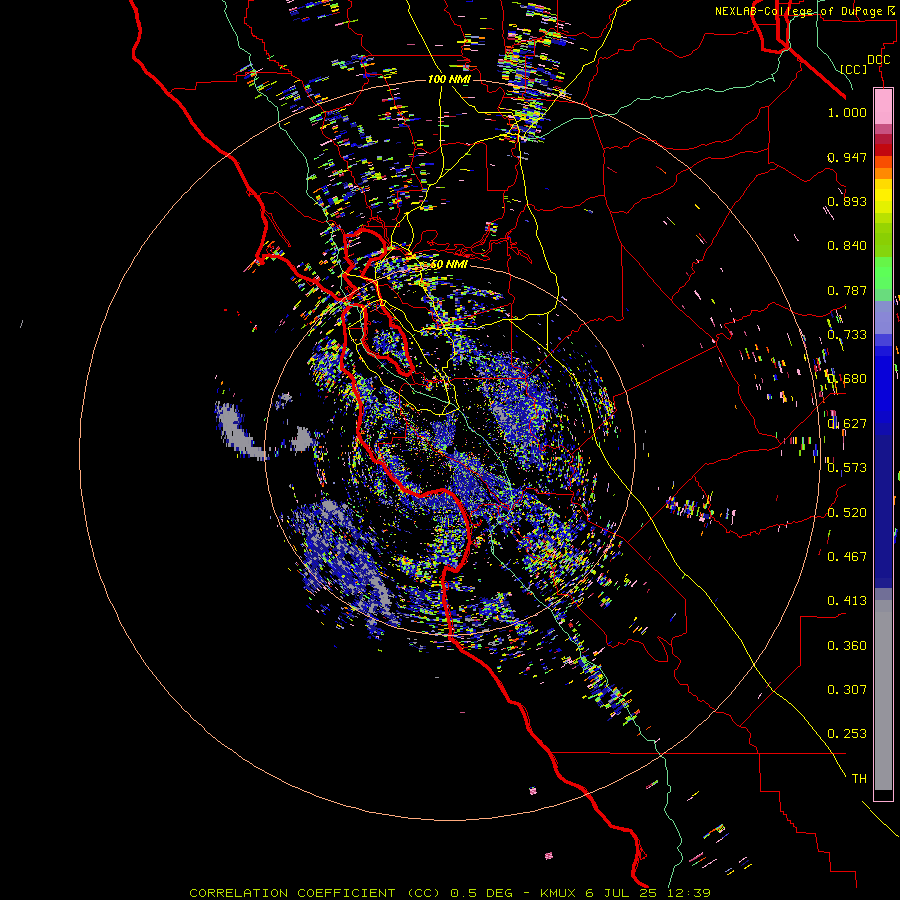Select the 0.733 legend value
The image size is (900, 900).
[847, 335]
